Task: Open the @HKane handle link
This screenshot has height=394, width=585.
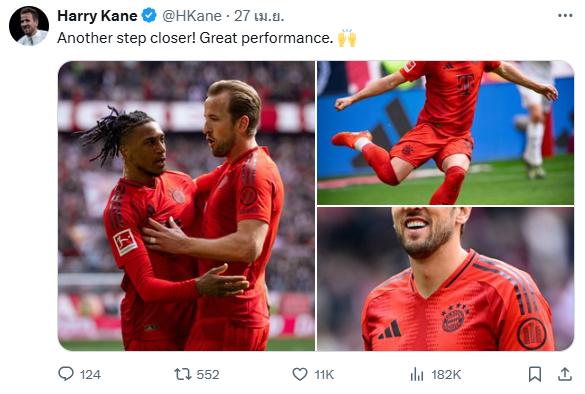Action: pyautogui.click(x=192, y=16)
